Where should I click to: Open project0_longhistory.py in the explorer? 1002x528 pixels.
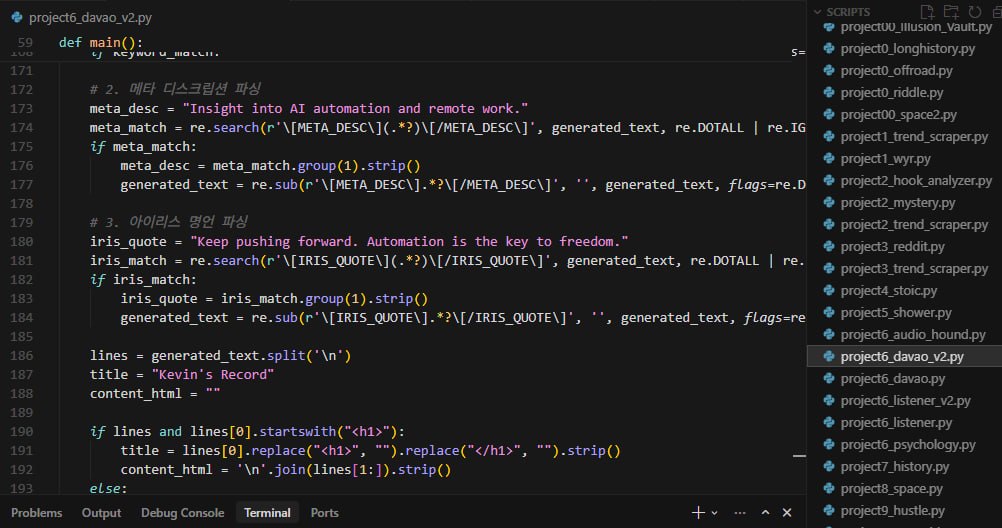pyautogui.click(x=907, y=49)
